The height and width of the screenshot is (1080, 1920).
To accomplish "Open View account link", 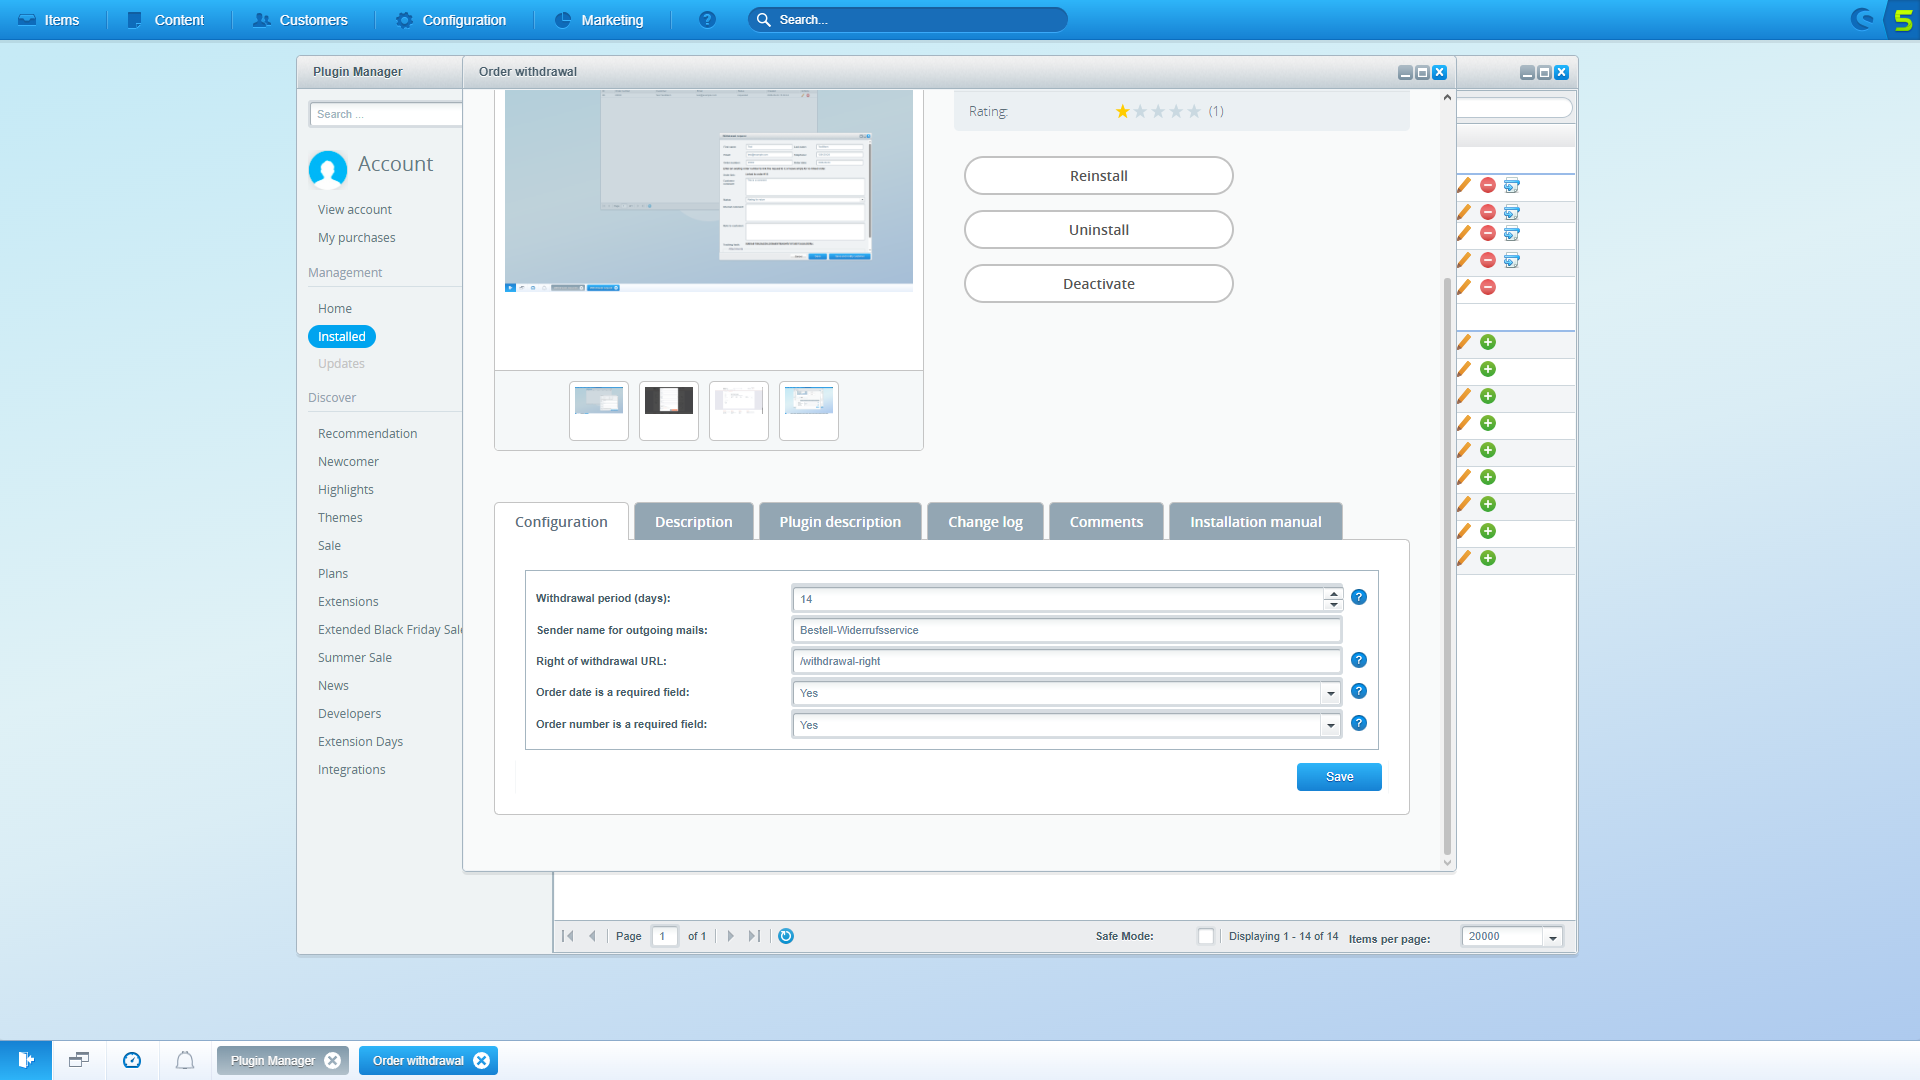I will (355, 210).
